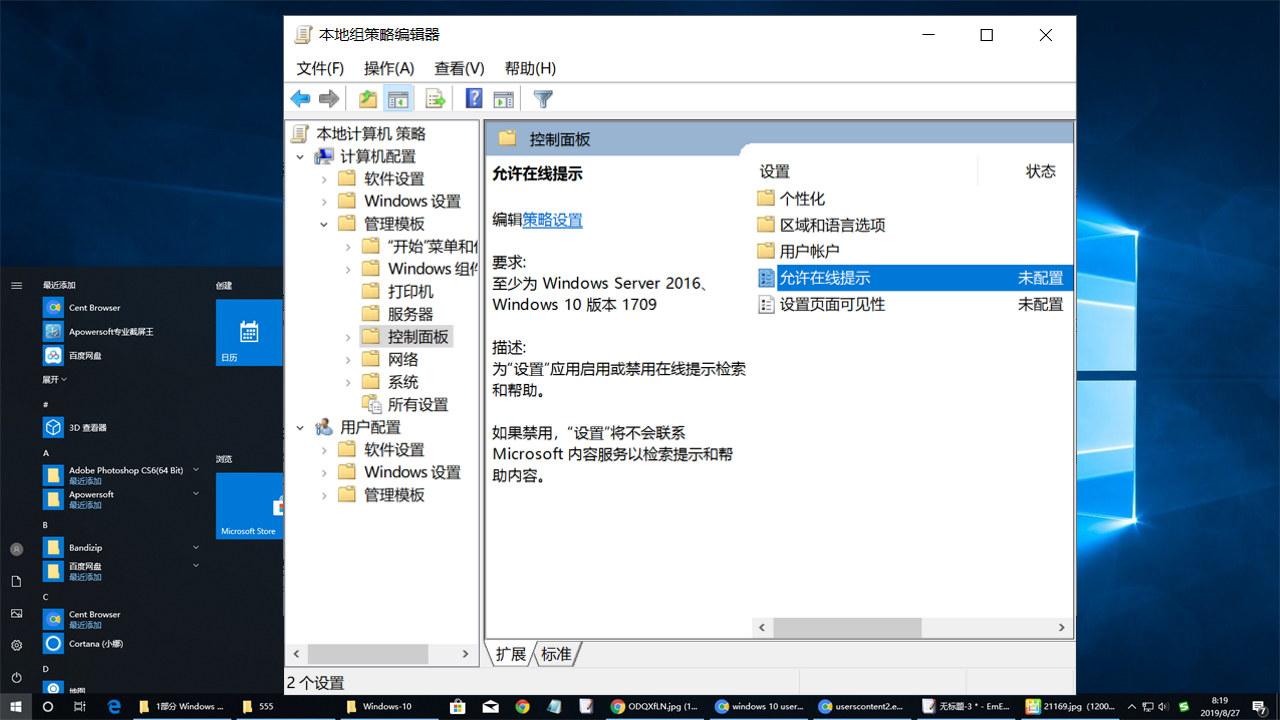Click the Back arrow in the policy editor toolbar
This screenshot has height=720, width=1280.
click(x=300, y=99)
